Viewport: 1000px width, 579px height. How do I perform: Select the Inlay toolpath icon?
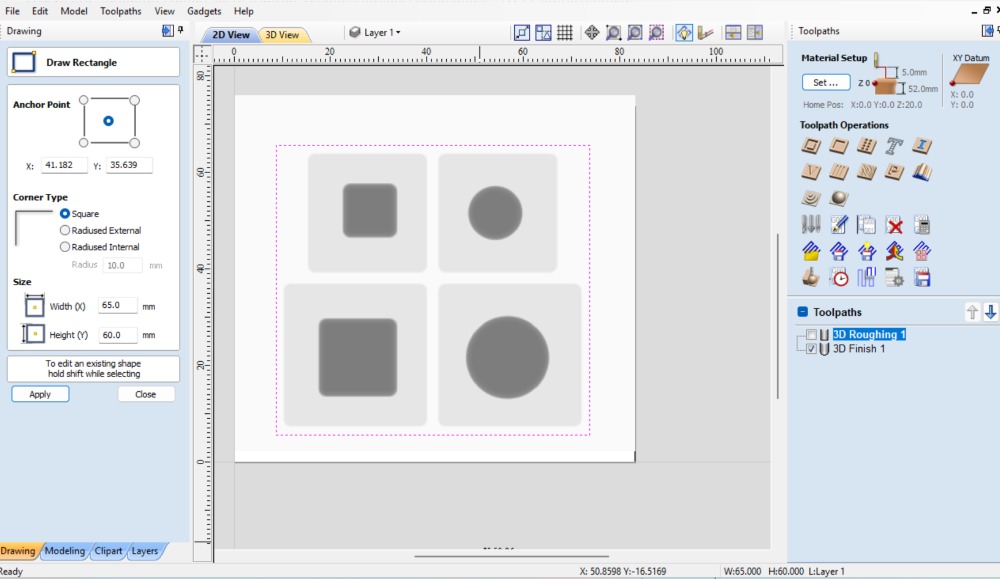coord(922,146)
